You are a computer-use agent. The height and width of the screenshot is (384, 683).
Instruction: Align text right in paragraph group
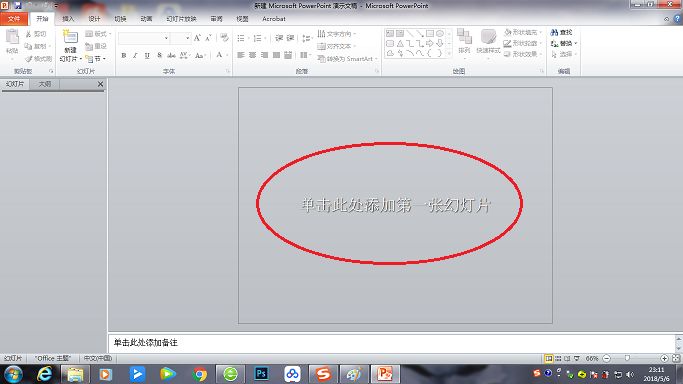click(264, 55)
